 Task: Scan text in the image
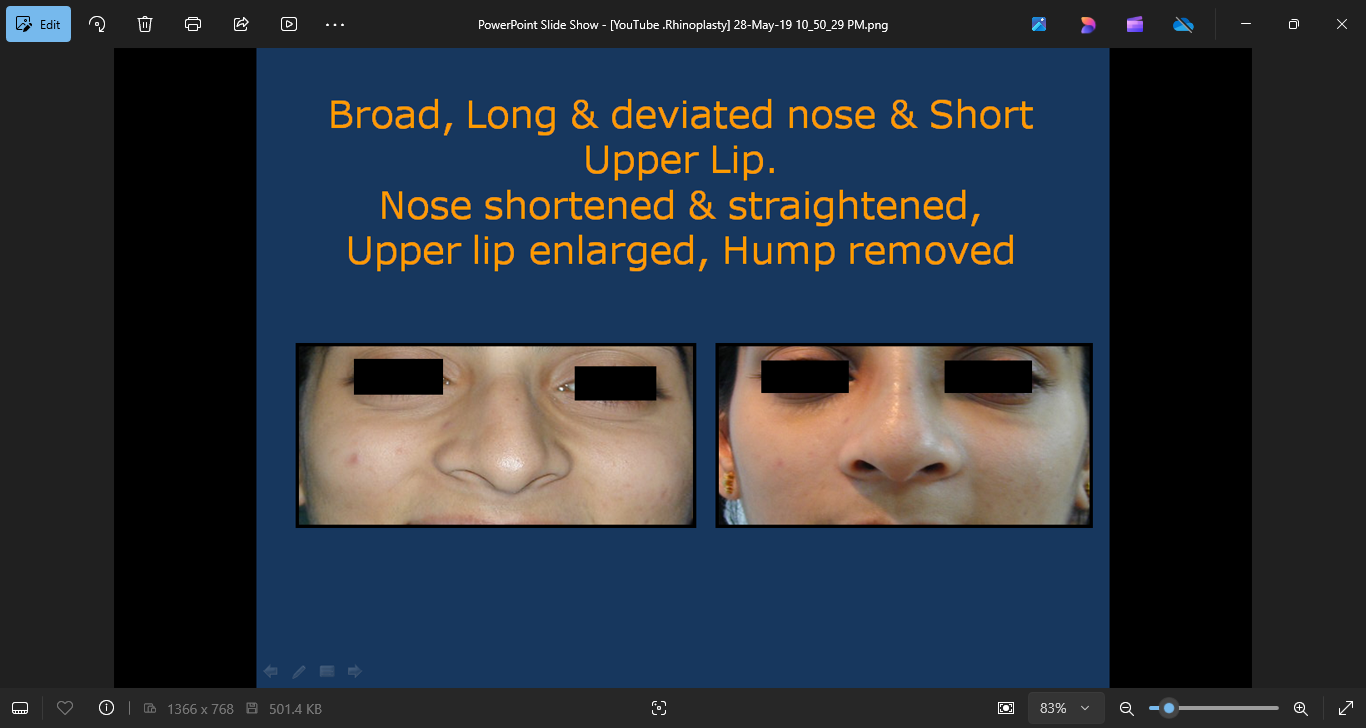click(x=658, y=708)
